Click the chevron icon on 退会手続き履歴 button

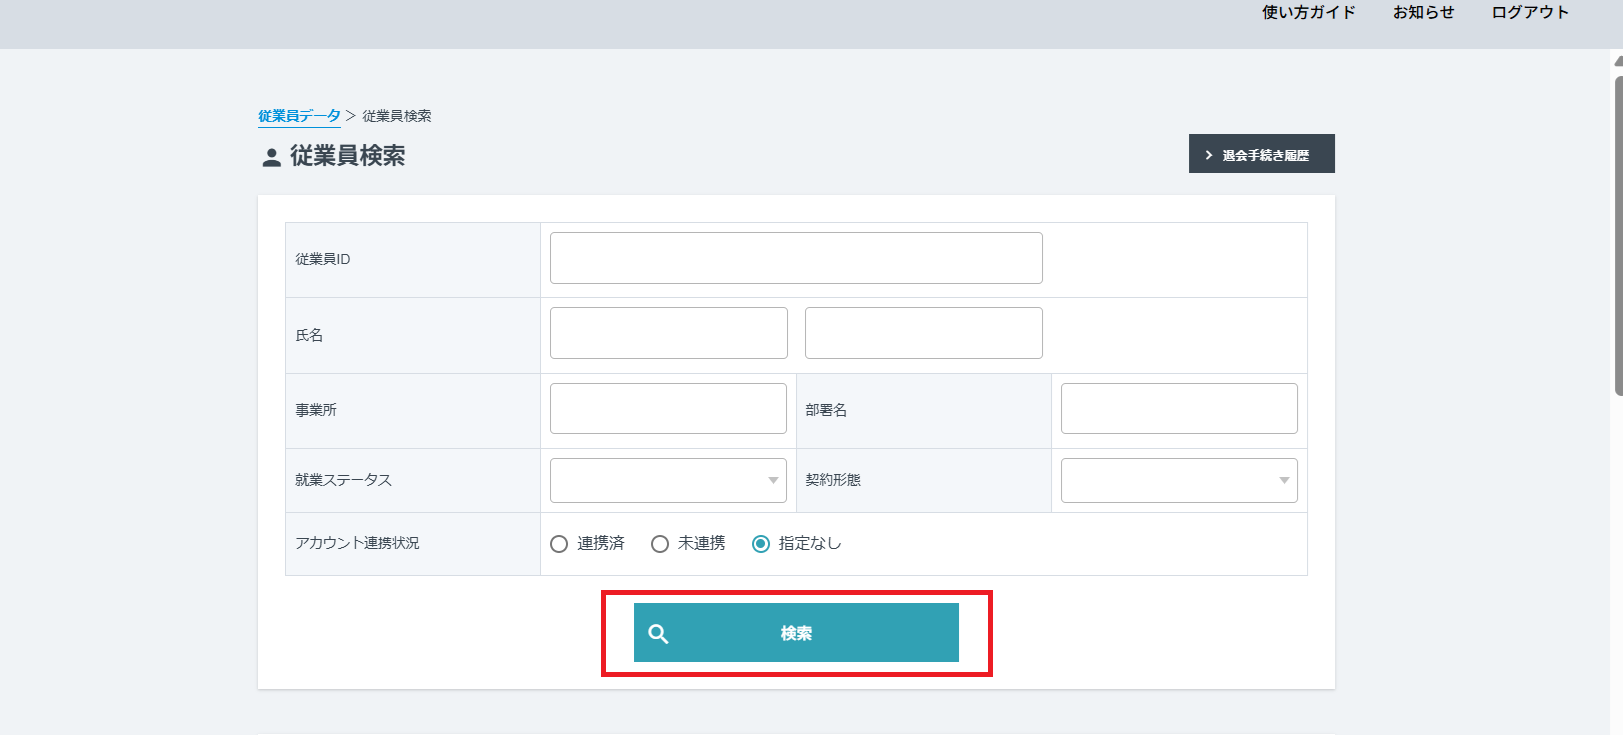1208,155
